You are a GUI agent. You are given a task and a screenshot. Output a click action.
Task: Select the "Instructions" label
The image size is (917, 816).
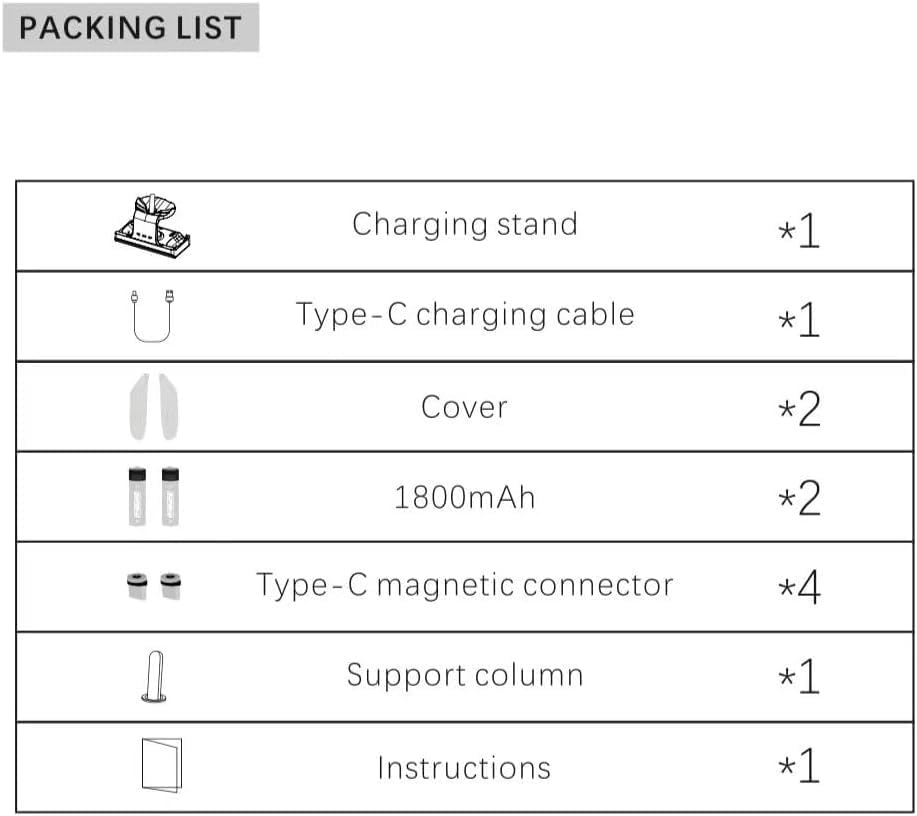tap(464, 767)
